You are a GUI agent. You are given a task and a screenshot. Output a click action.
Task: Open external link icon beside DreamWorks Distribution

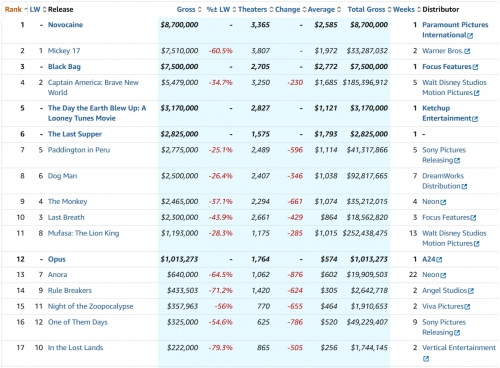464,187
